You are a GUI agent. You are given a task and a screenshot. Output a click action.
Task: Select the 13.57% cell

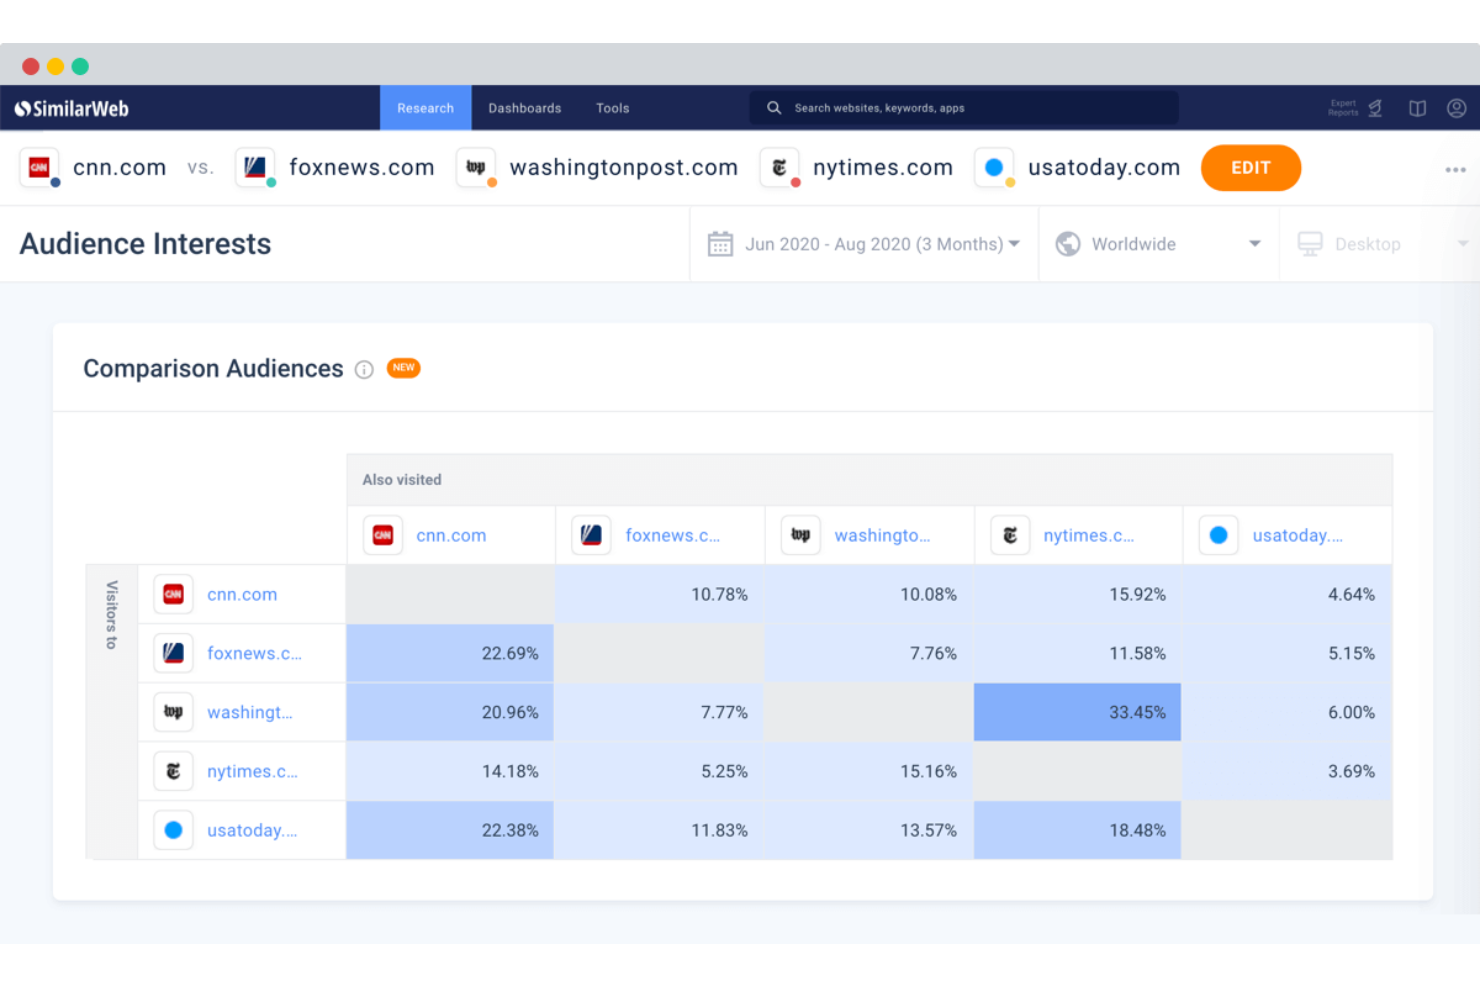coord(868,831)
